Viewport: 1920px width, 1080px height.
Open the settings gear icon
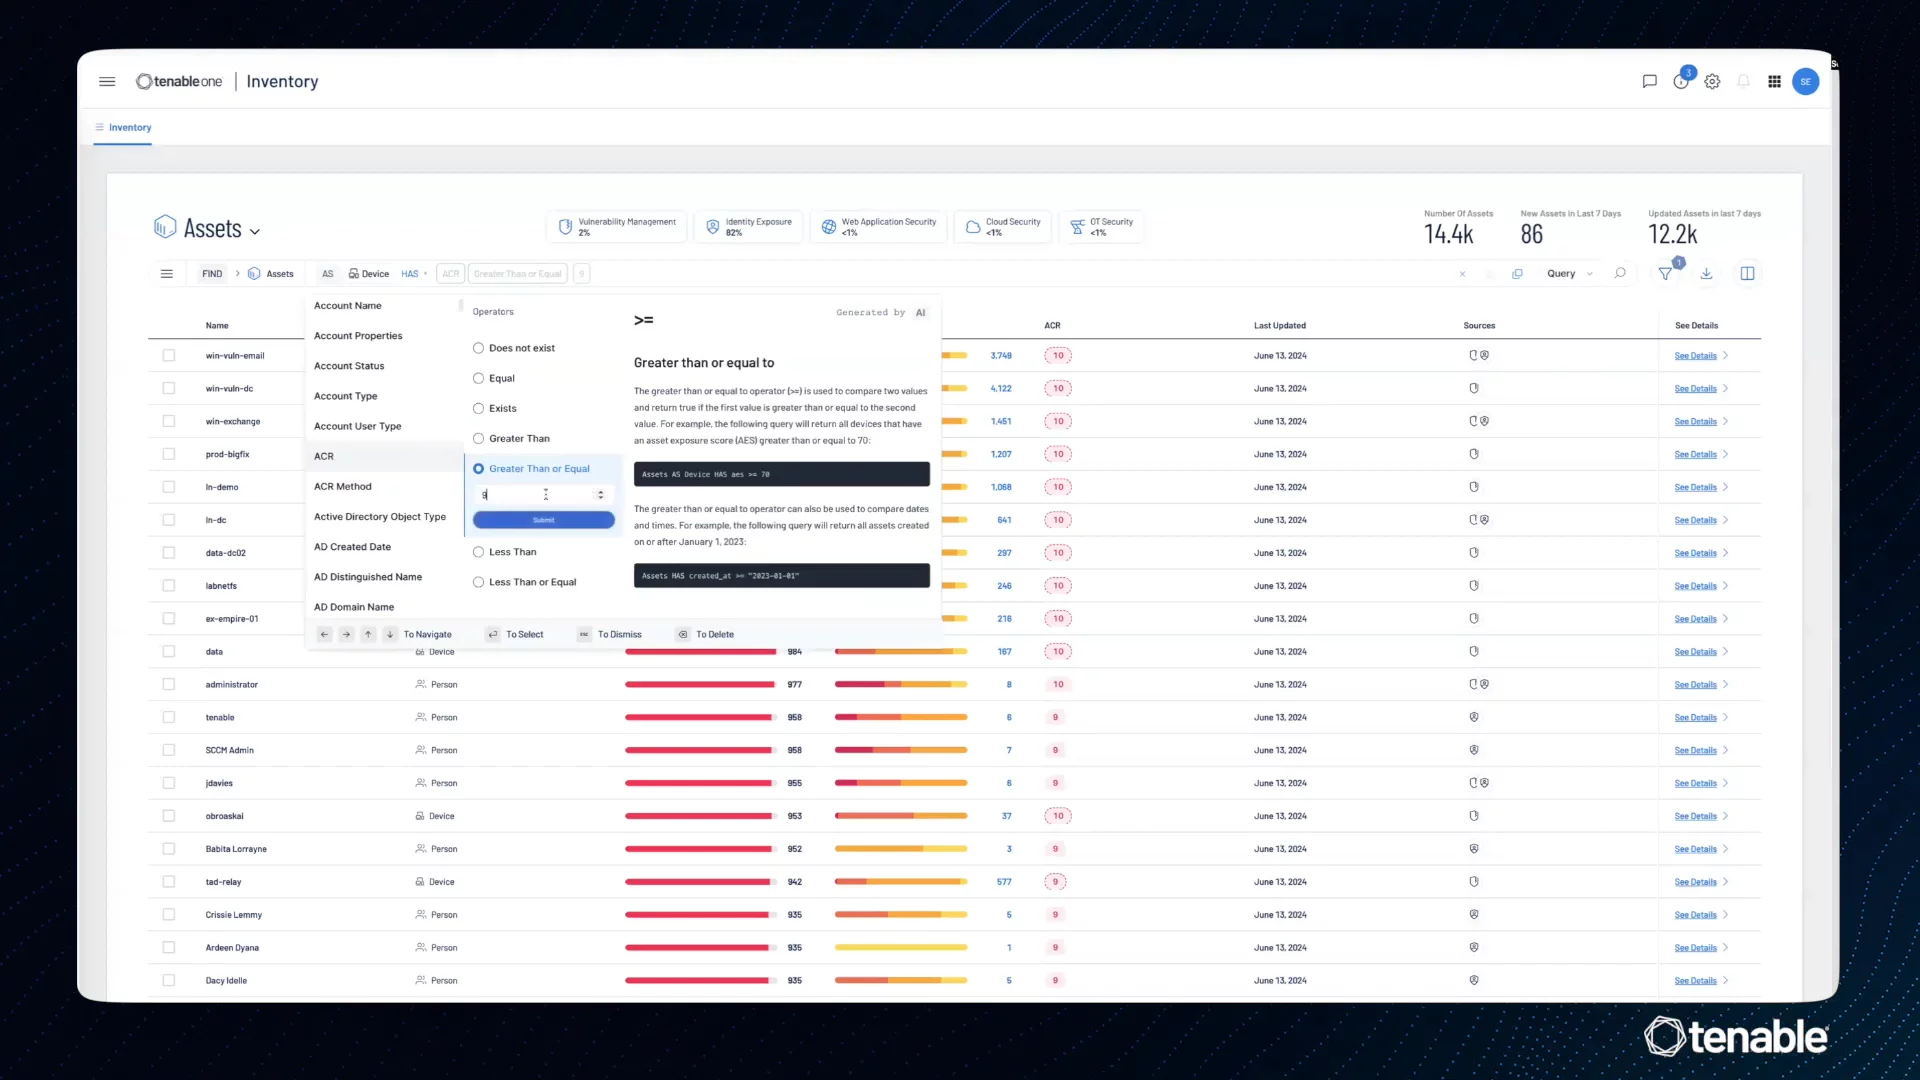pyautogui.click(x=1712, y=82)
